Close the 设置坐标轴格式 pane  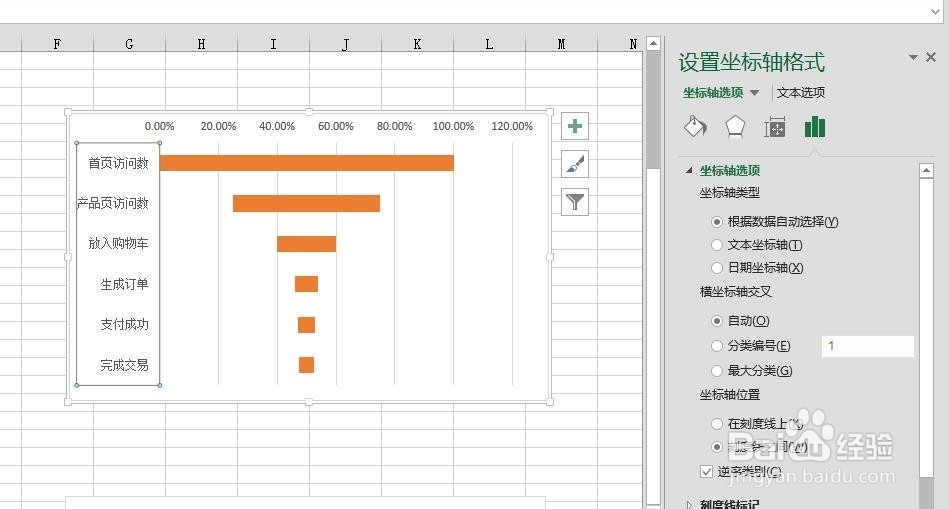point(931,57)
